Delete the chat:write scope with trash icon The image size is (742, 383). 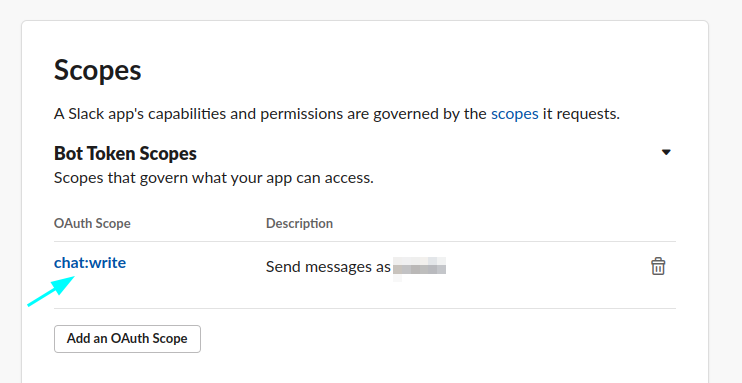(658, 266)
